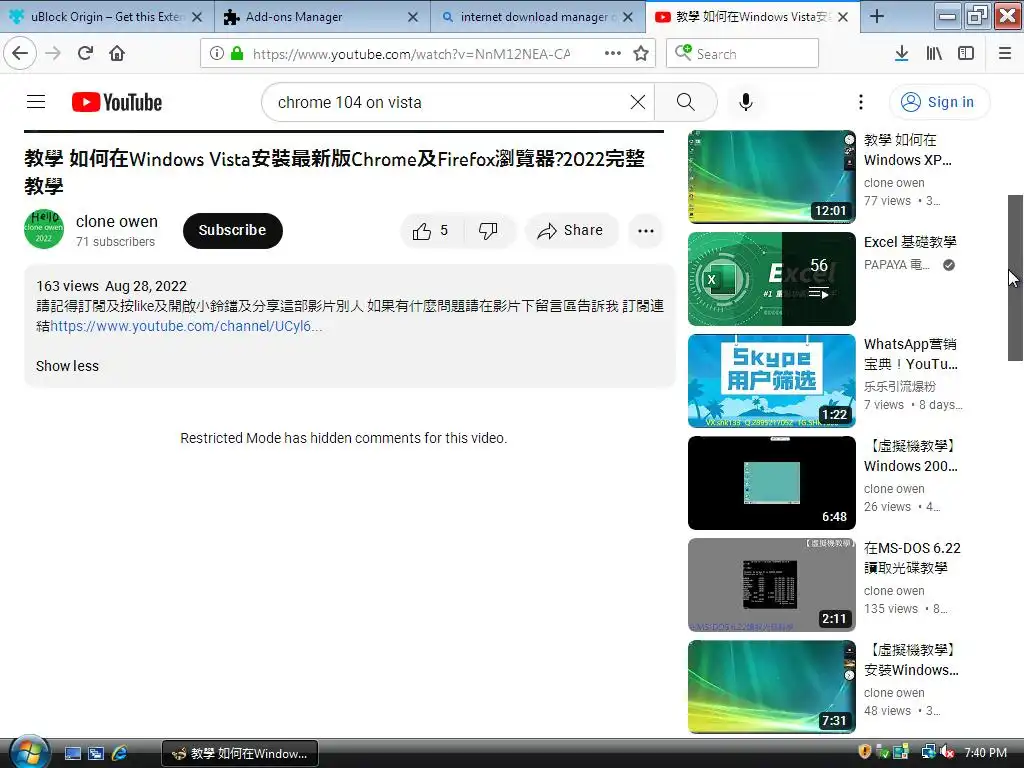Click the Firefox taskbar window button
Viewport: 1024px width, 768px height.
tap(240, 754)
